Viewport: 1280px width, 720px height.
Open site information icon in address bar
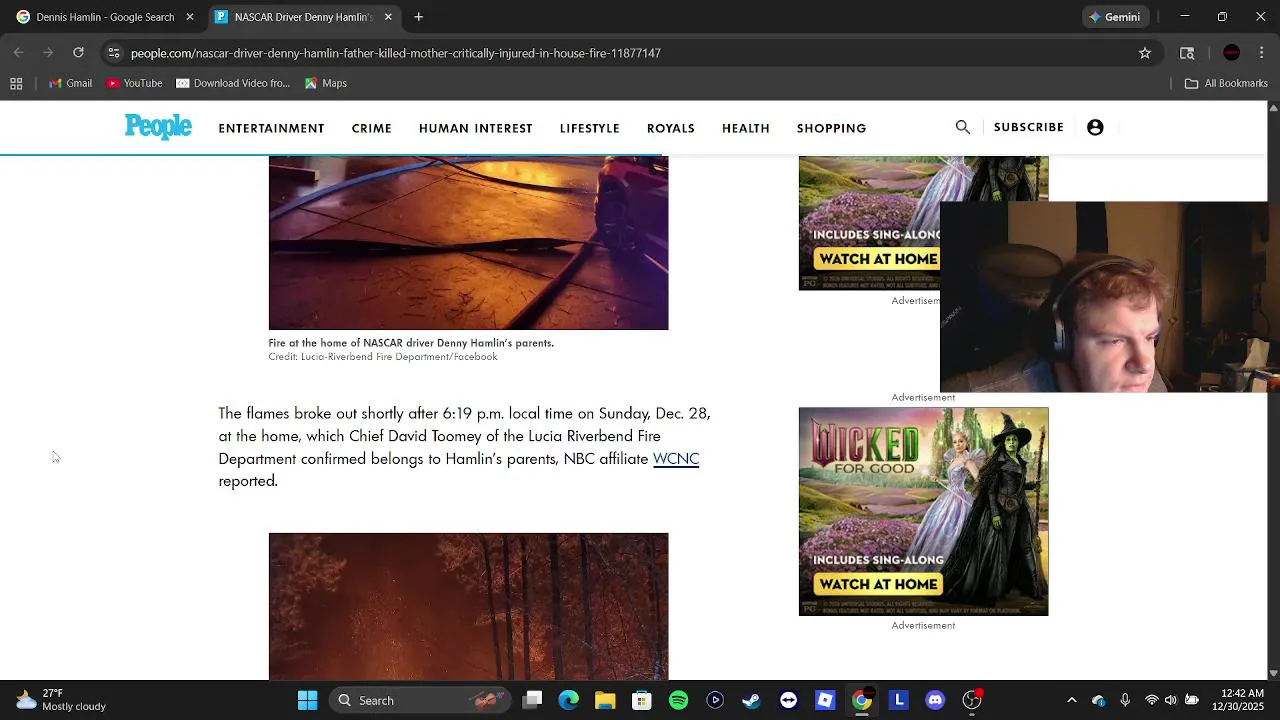[x=114, y=53]
